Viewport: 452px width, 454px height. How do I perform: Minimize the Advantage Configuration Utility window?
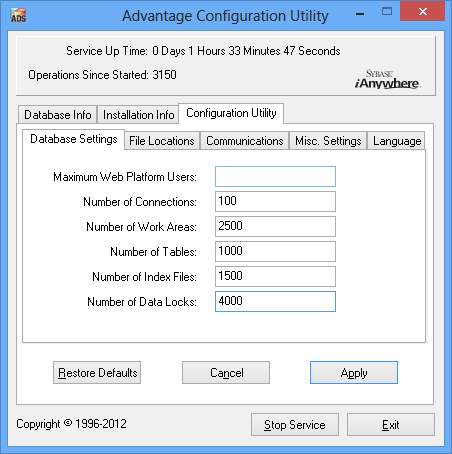tap(360, 13)
